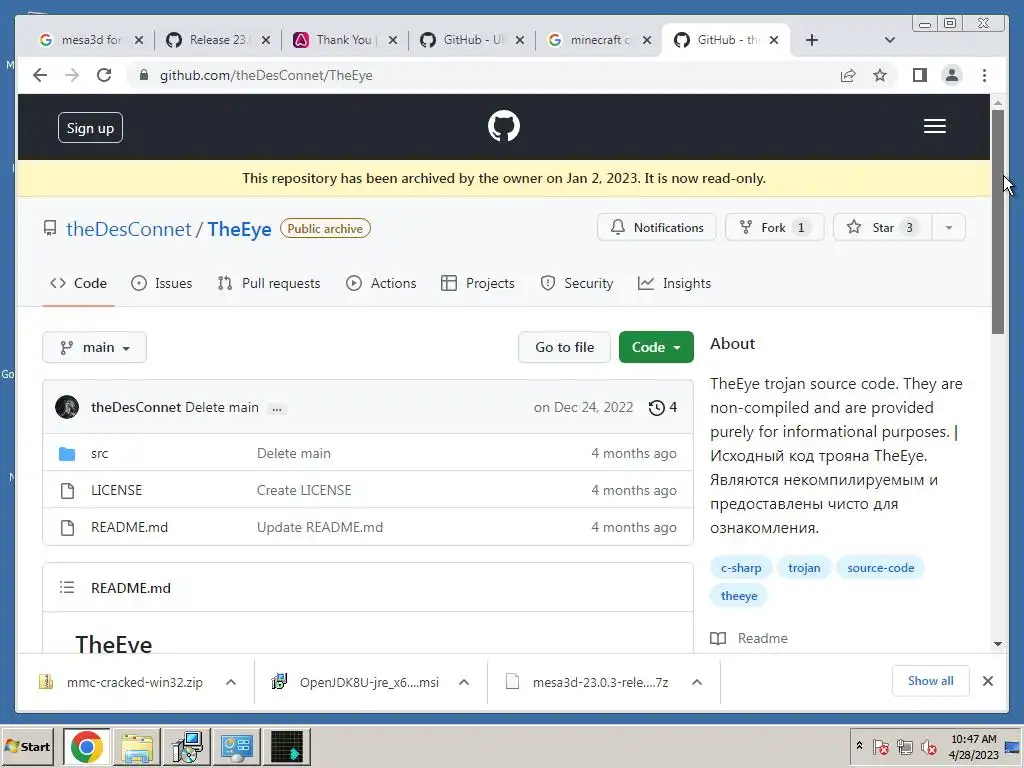Launch Chrome from the taskbar
This screenshot has width=1024, height=768.
(x=86, y=746)
